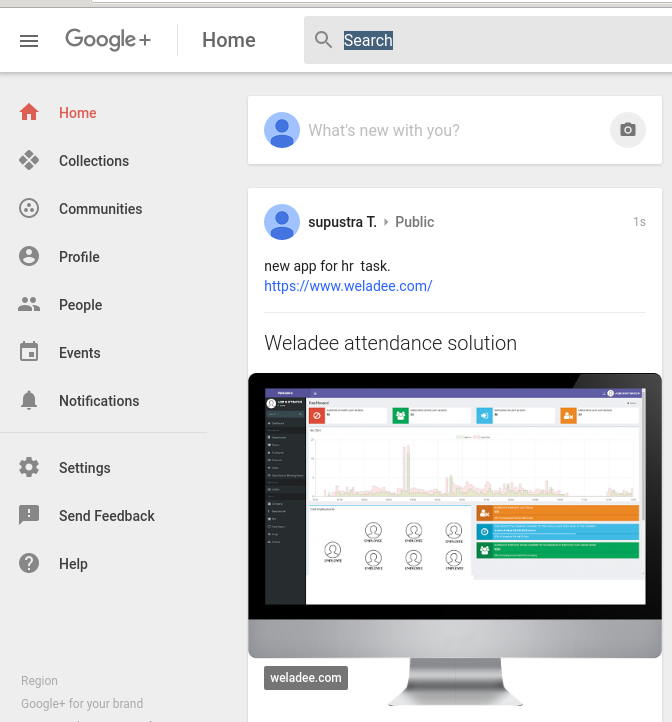Click the weladee.com domain badge

tap(306, 678)
